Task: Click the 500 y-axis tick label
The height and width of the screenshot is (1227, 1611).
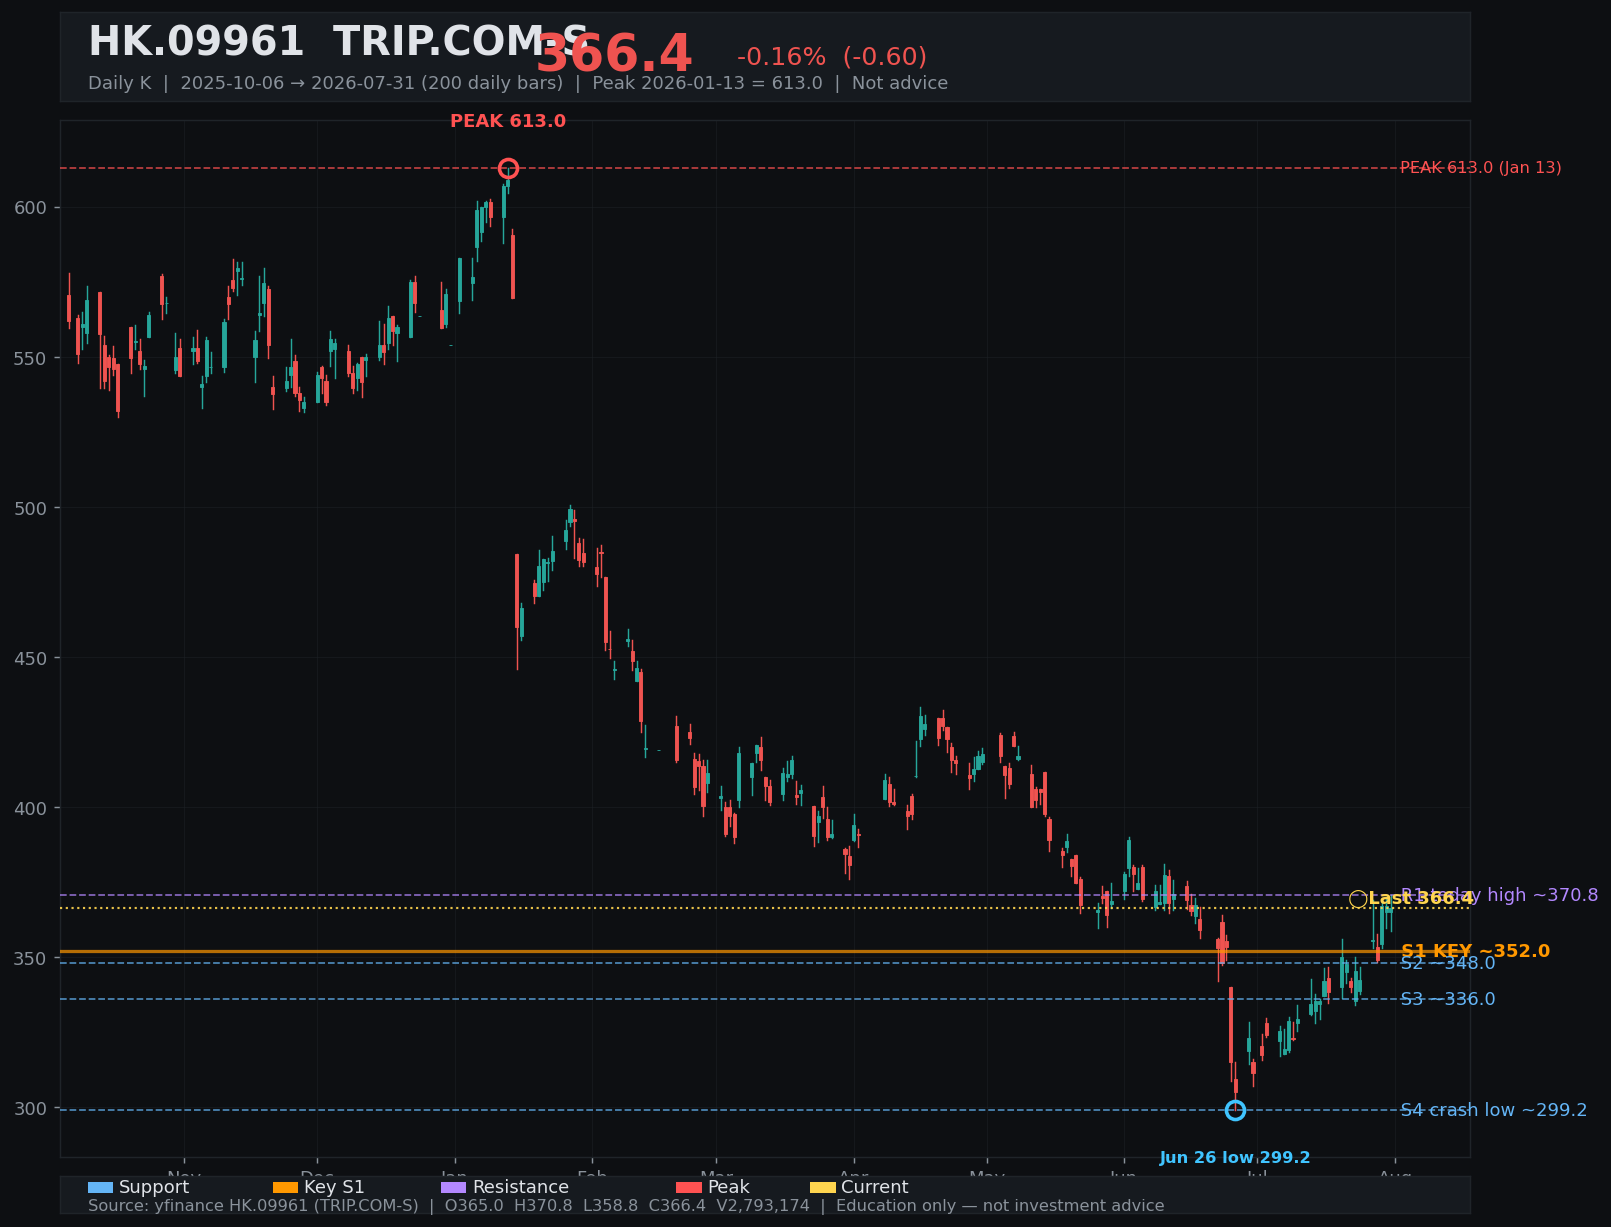Action: [x=32, y=508]
